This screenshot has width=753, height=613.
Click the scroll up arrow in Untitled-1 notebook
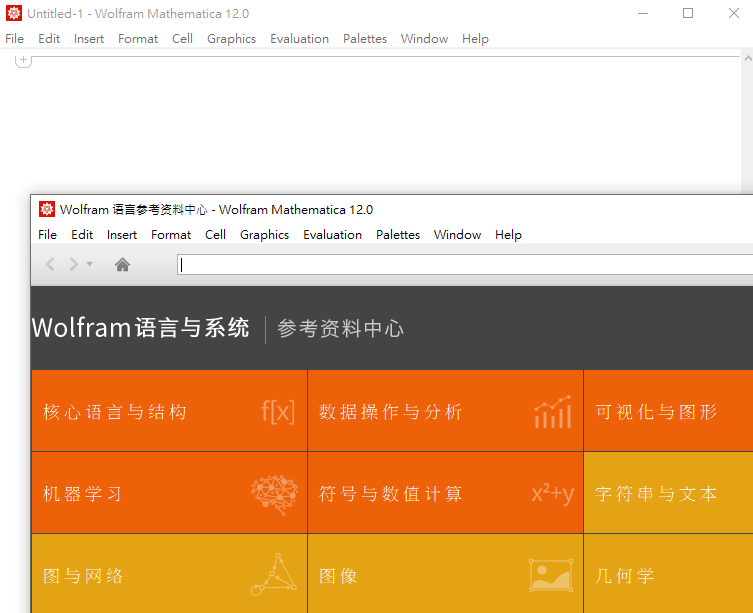pyautogui.click(x=748, y=59)
